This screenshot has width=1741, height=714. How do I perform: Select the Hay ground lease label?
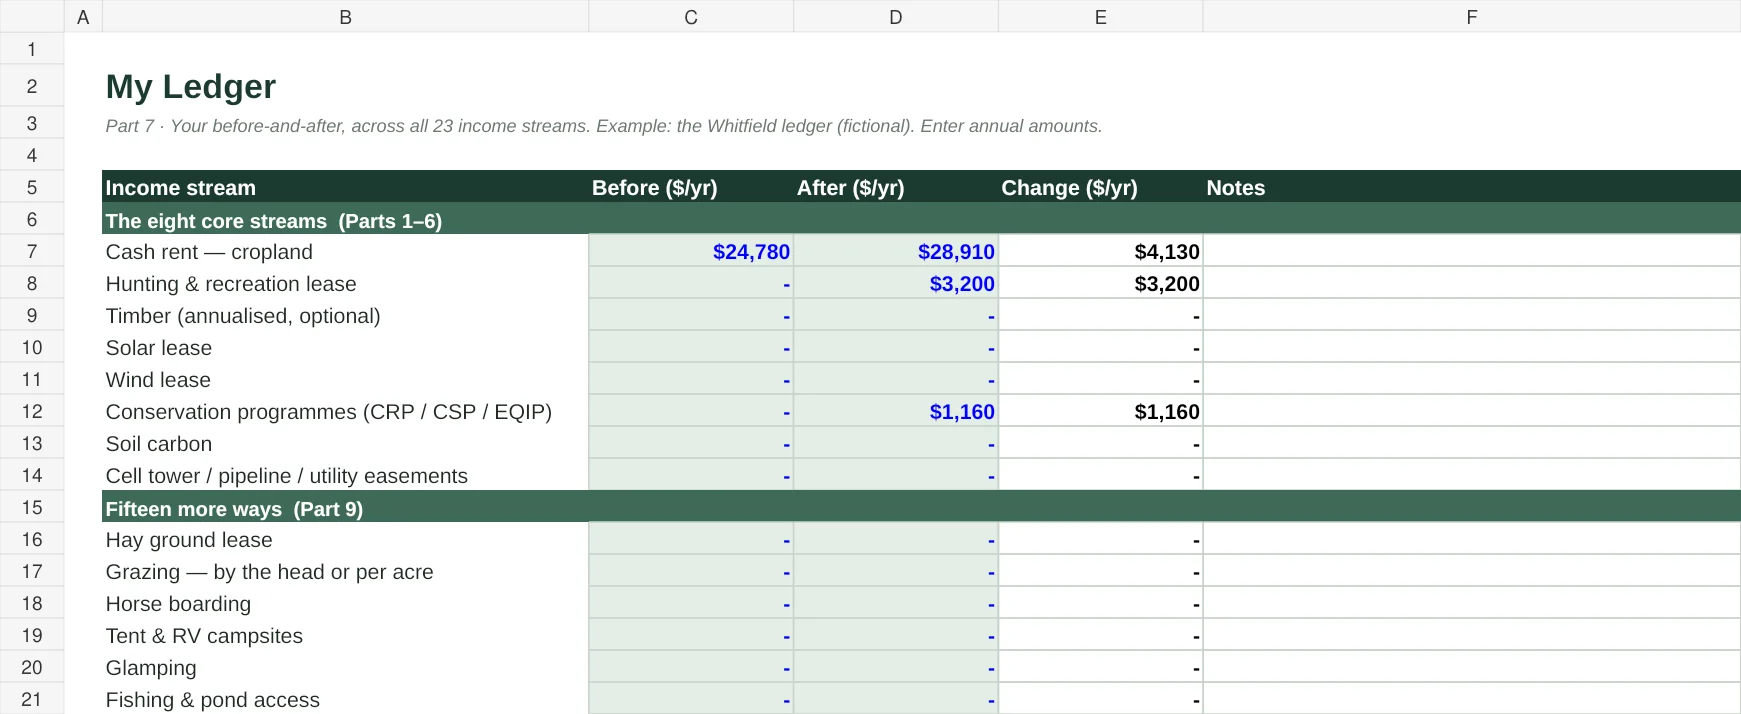click(x=189, y=540)
